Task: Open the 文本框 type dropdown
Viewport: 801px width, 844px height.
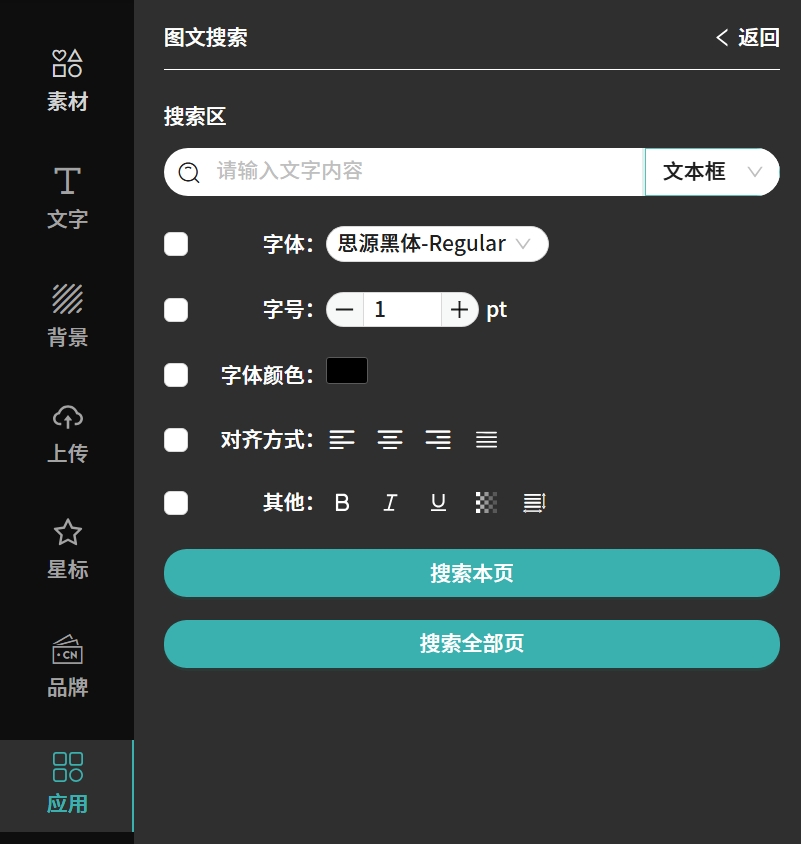Action: click(x=712, y=172)
